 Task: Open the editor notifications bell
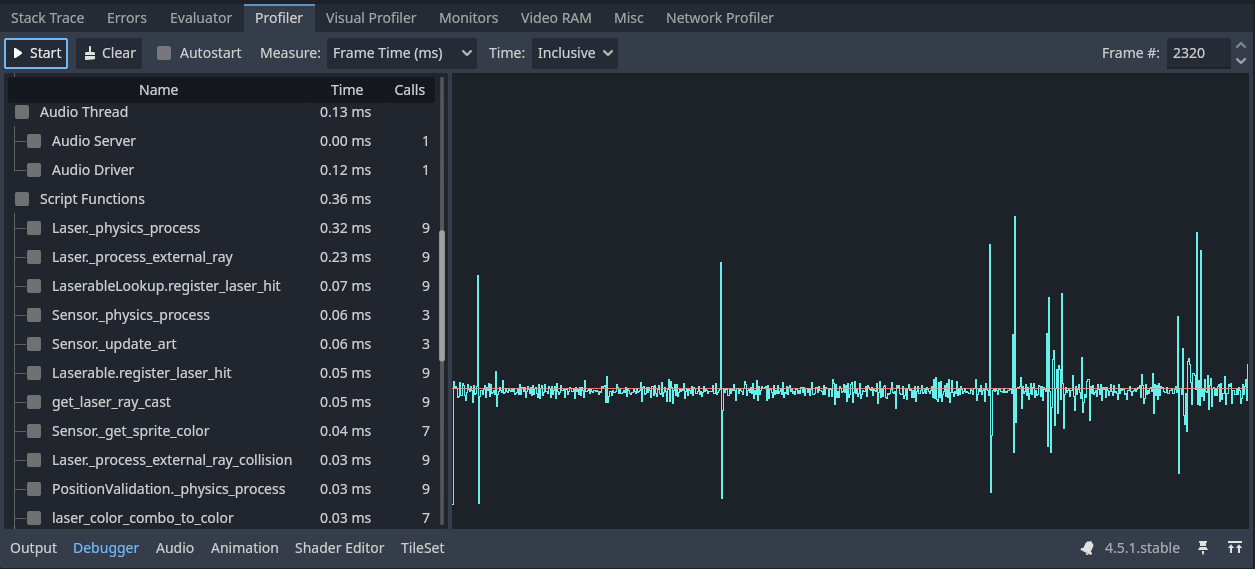[x=1087, y=548]
